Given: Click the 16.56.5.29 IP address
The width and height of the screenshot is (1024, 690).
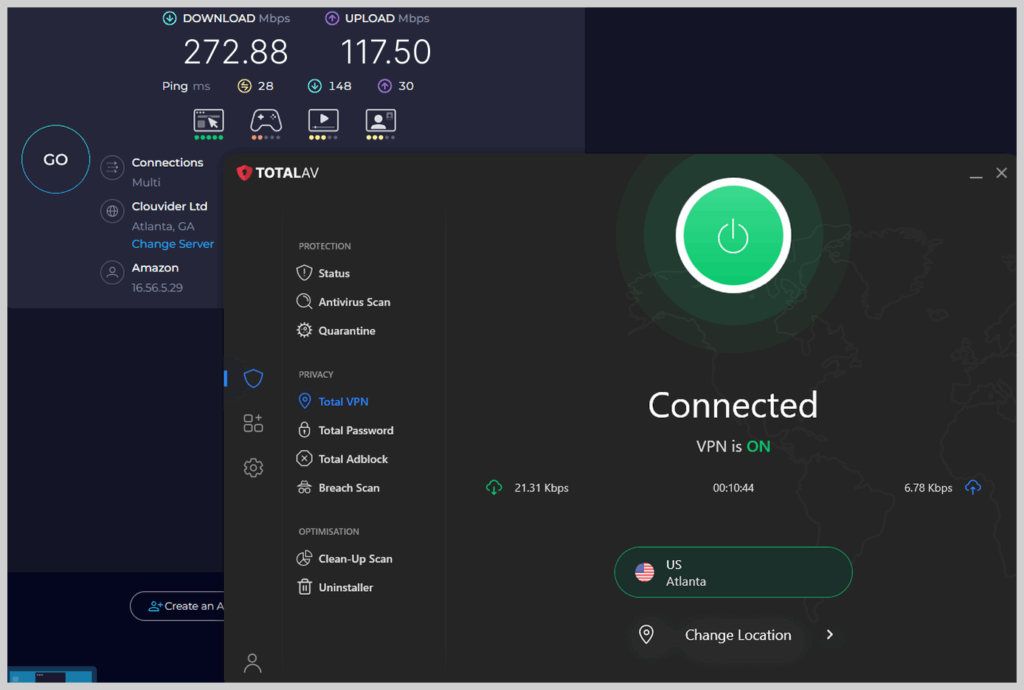Looking at the screenshot, I should pyautogui.click(x=157, y=287).
